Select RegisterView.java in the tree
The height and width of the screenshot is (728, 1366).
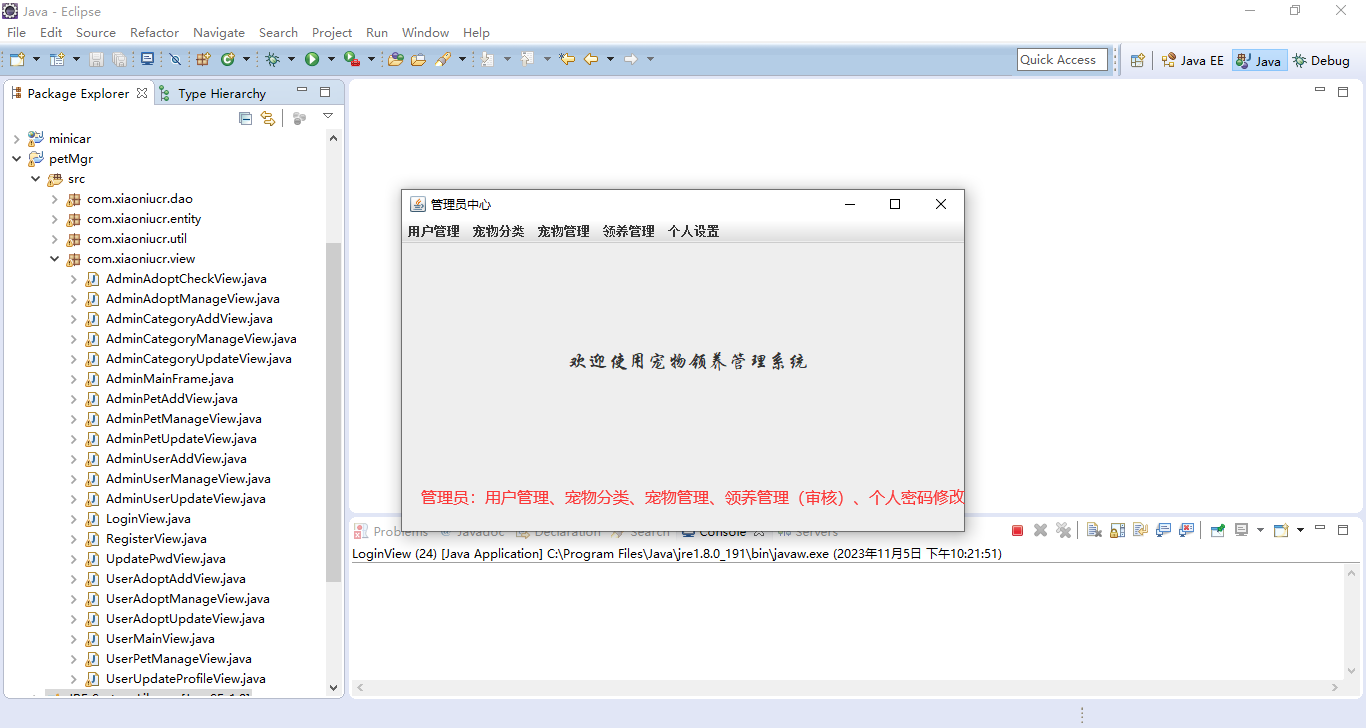click(x=156, y=539)
